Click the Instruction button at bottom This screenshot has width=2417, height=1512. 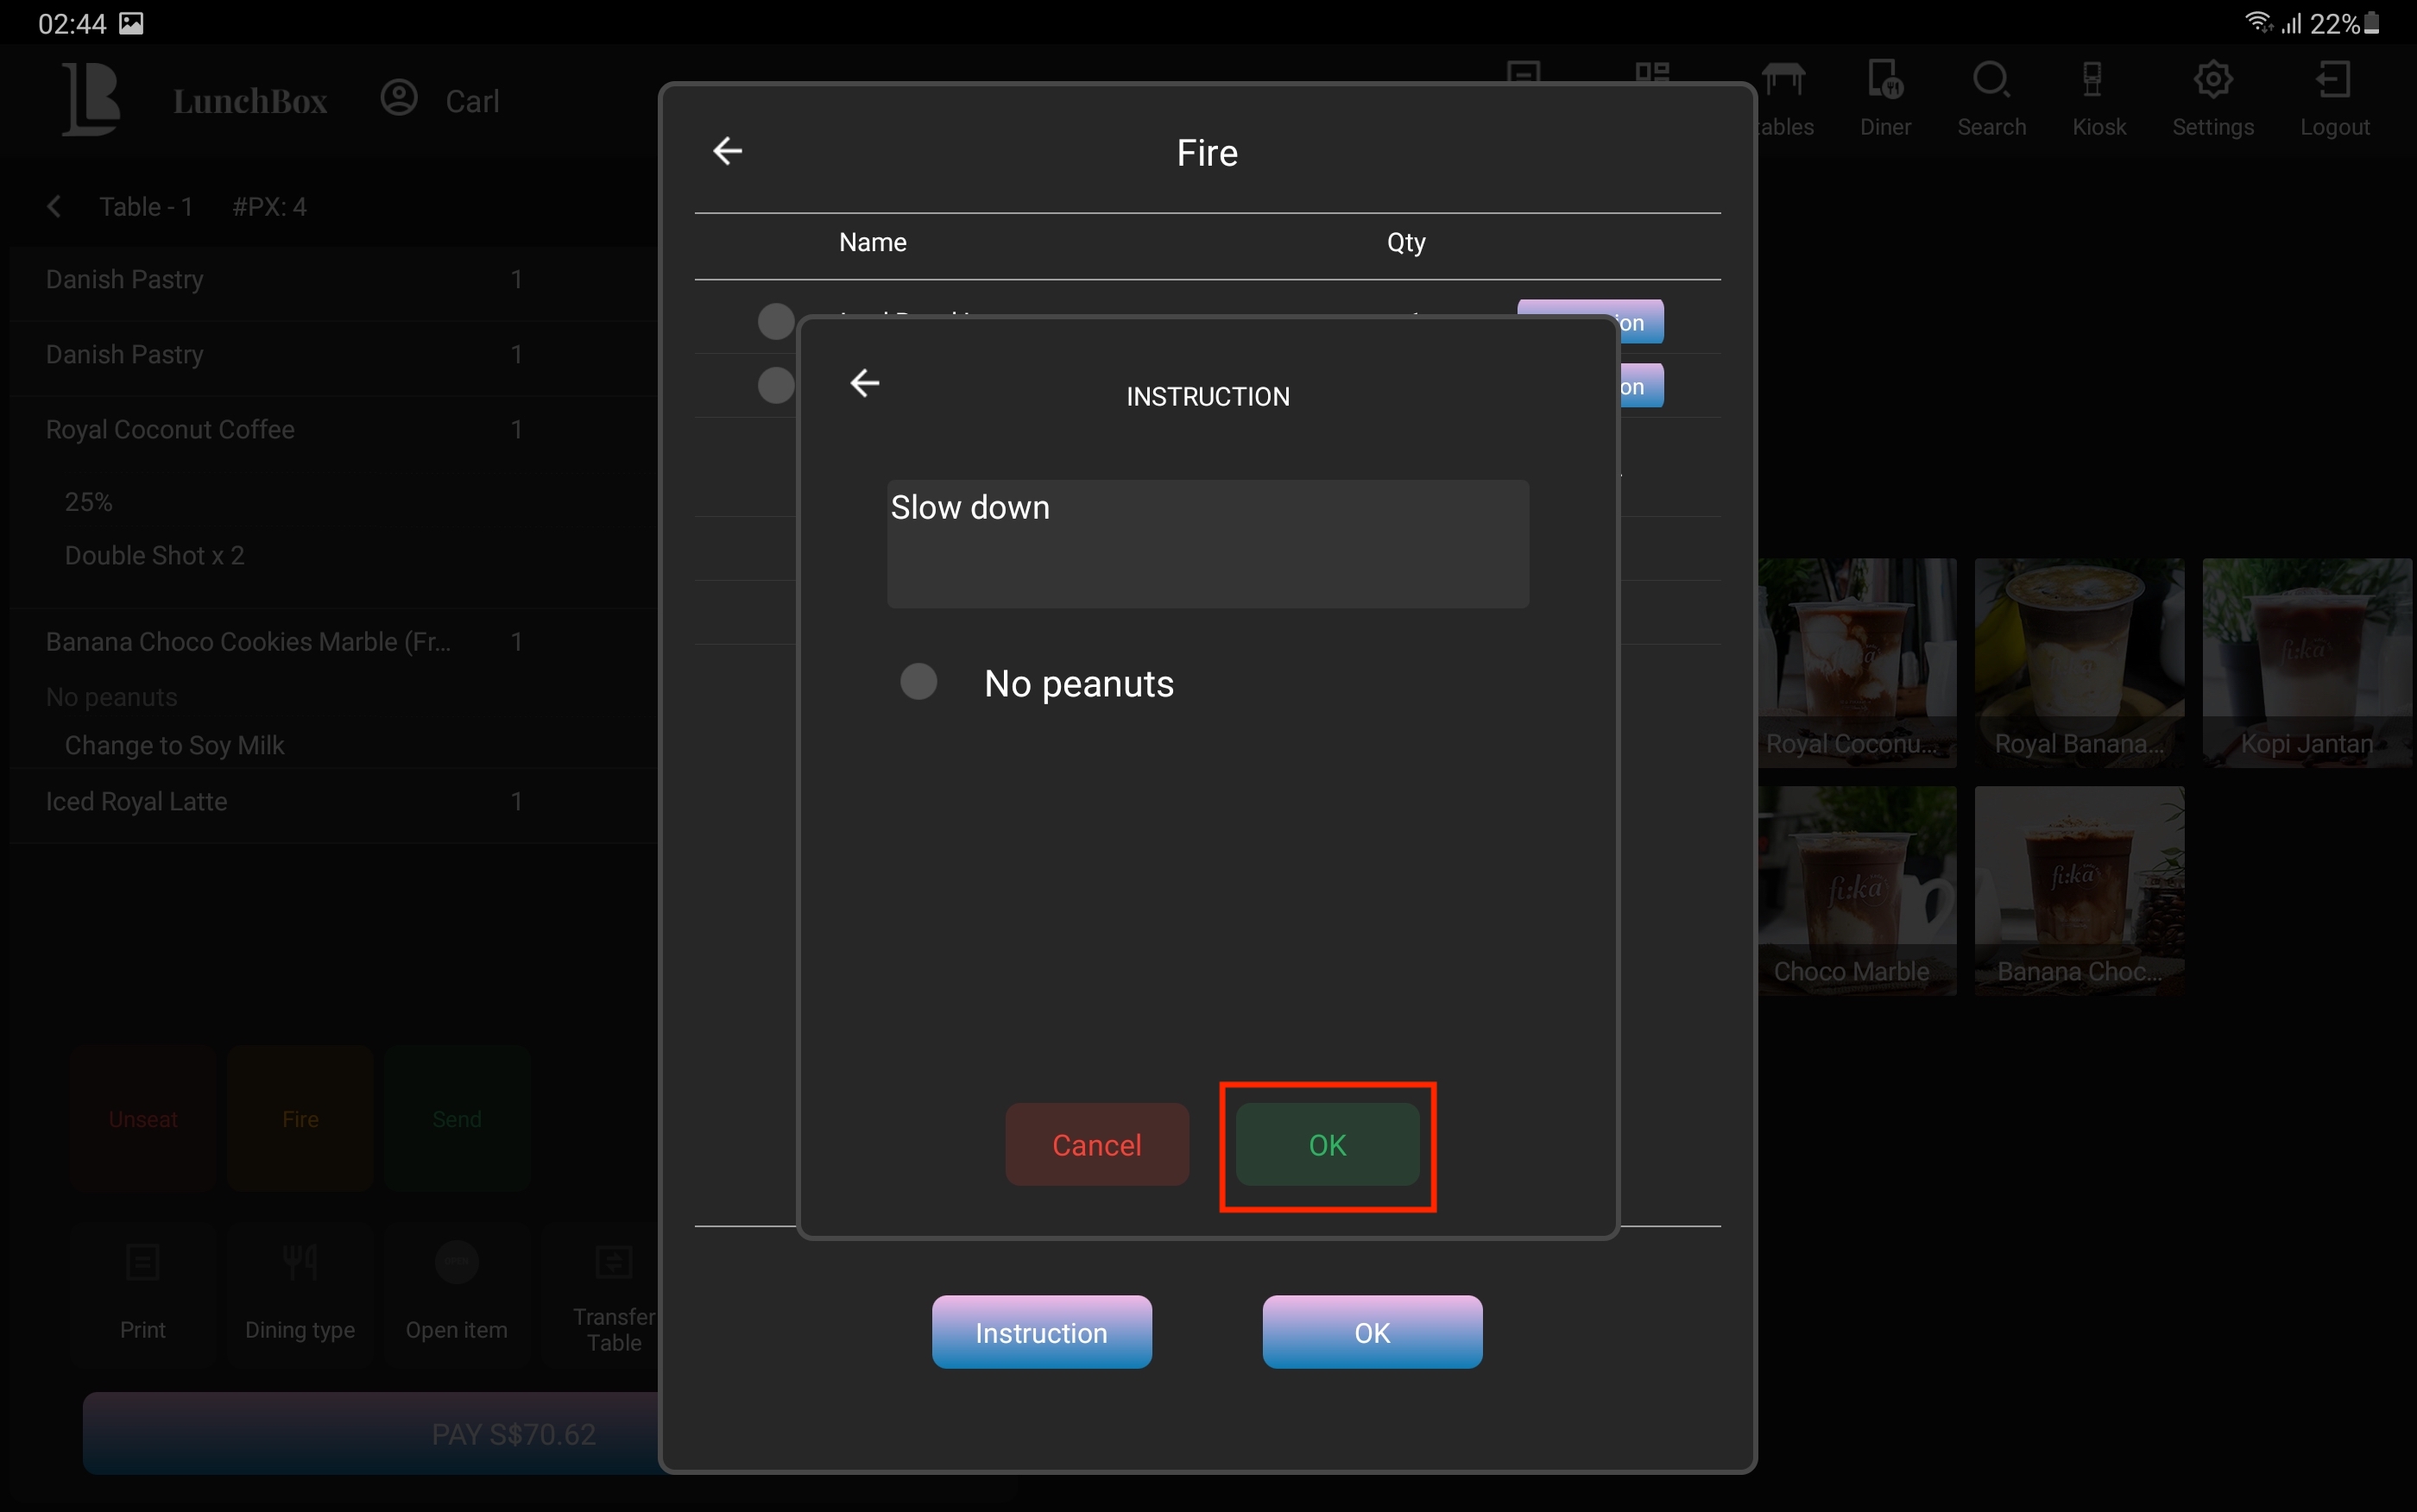click(1041, 1332)
